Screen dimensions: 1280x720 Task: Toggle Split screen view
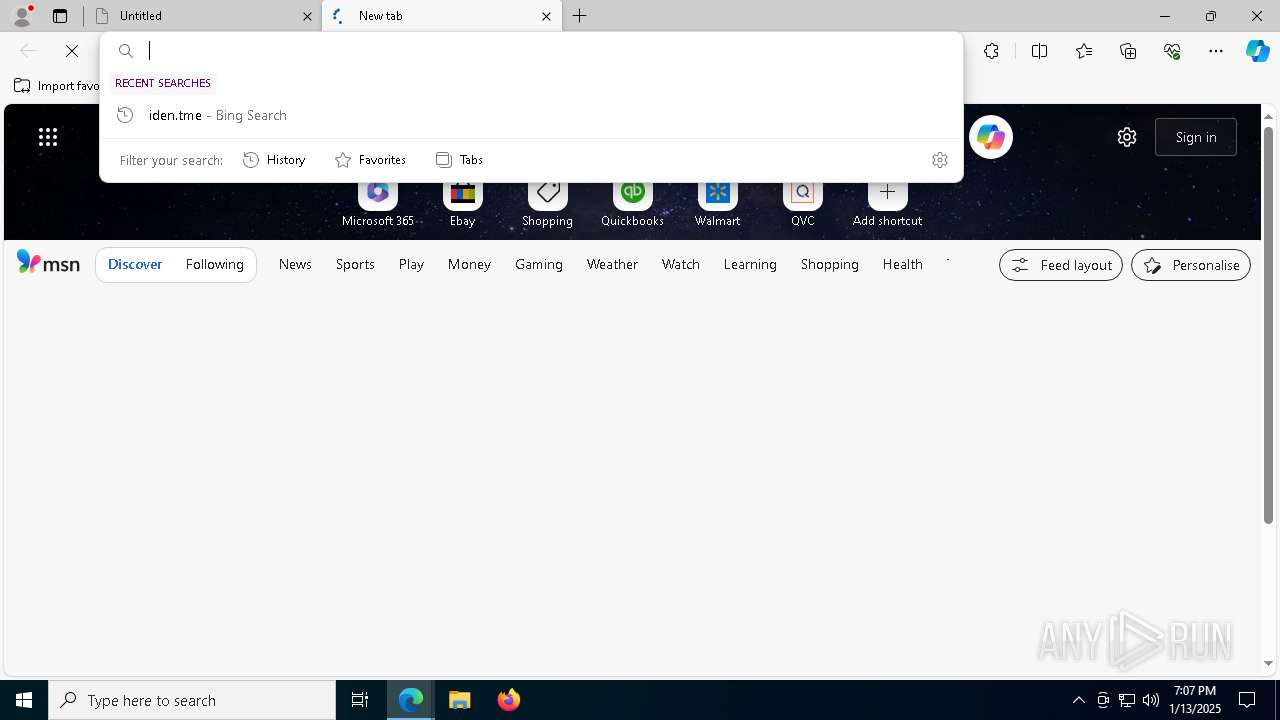[x=1039, y=51]
